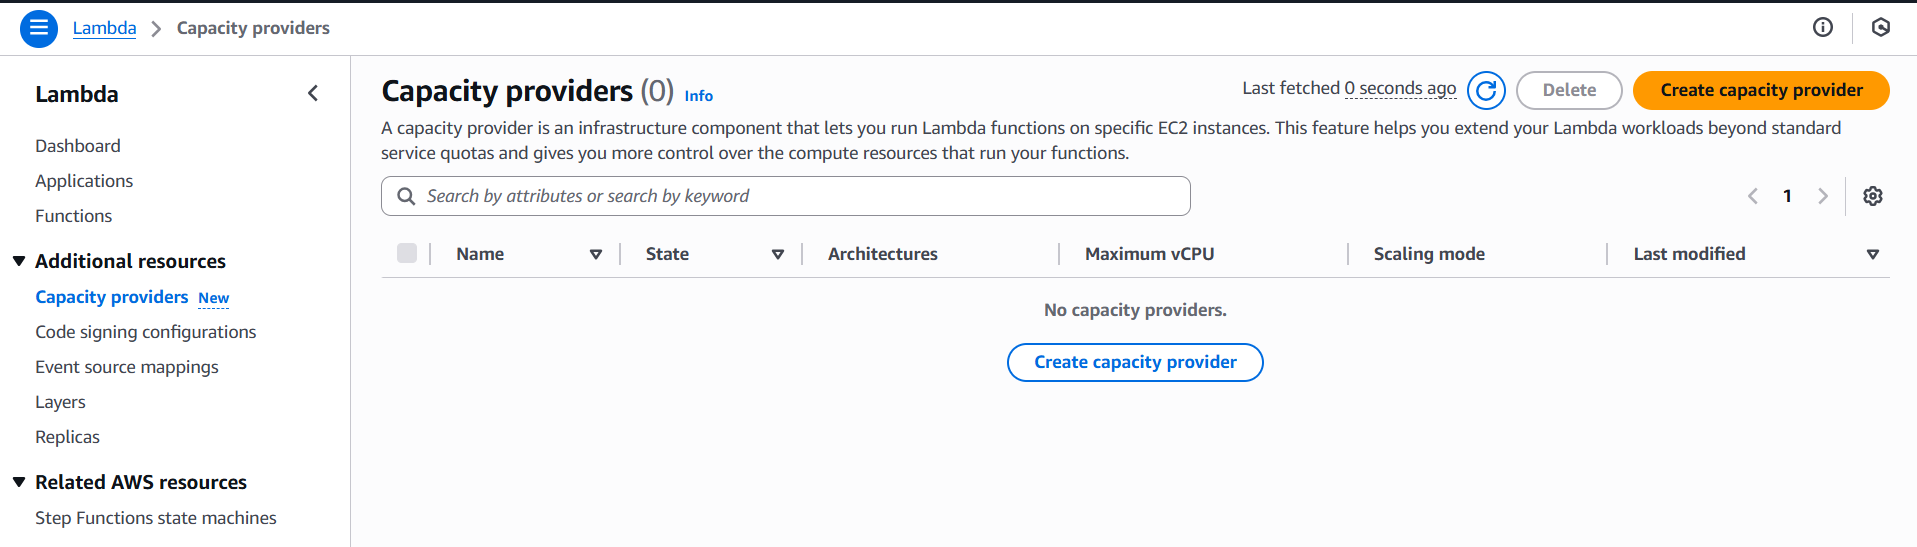Open Layers in the sidebar

click(x=60, y=402)
